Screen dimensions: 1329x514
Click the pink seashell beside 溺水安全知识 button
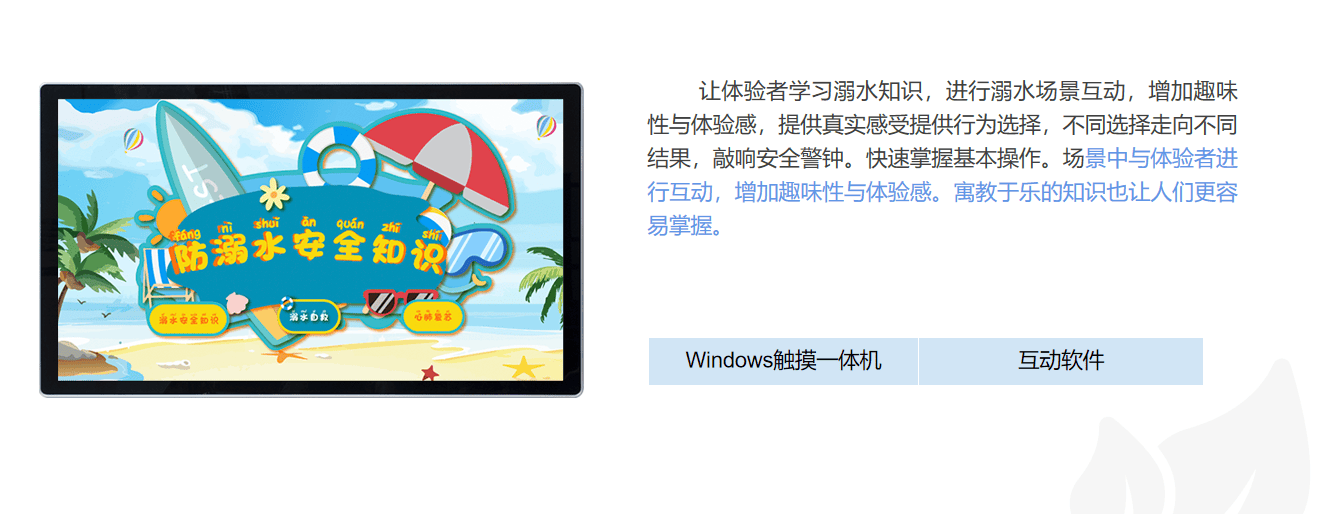coord(236,299)
